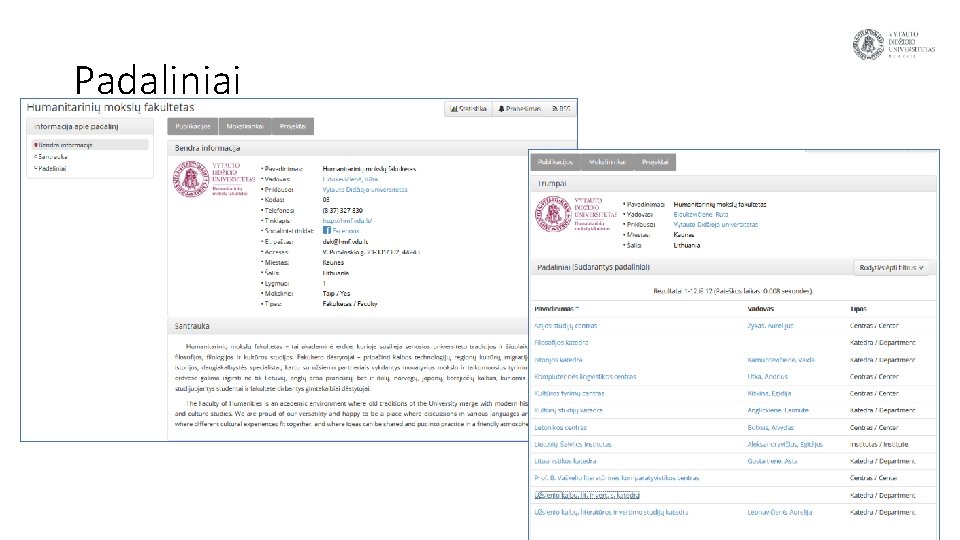The width and height of the screenshot is (960, 540).
Task: Click Institutas / Institute type cell
Action: tap(879, 444)
